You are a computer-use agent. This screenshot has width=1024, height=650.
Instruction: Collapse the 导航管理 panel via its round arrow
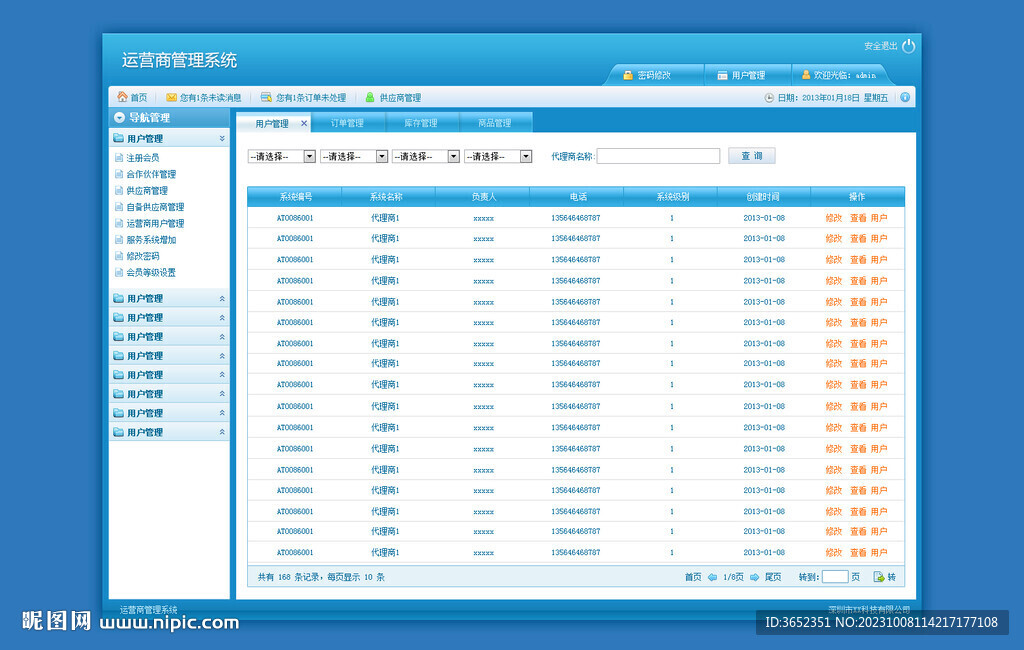(x=119, y=118)
